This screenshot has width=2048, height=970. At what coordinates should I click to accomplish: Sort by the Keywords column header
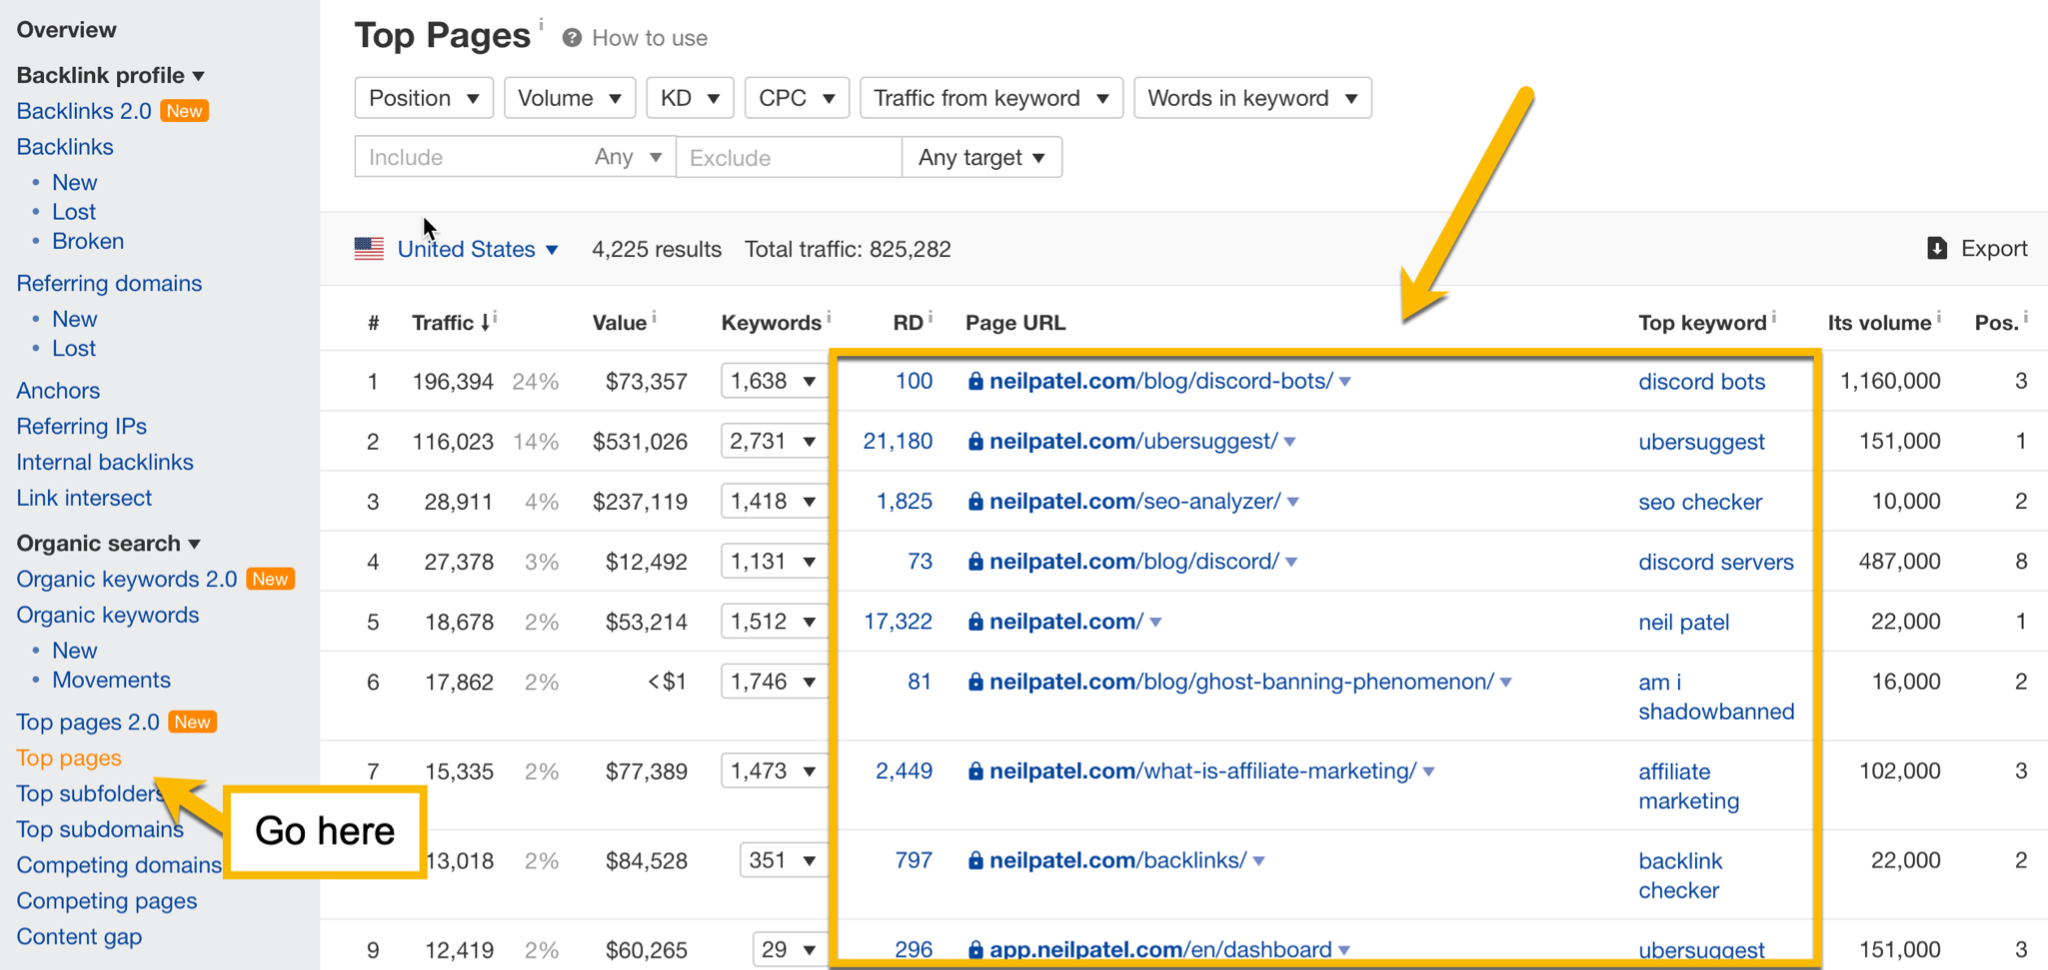(x=771, y=323)
